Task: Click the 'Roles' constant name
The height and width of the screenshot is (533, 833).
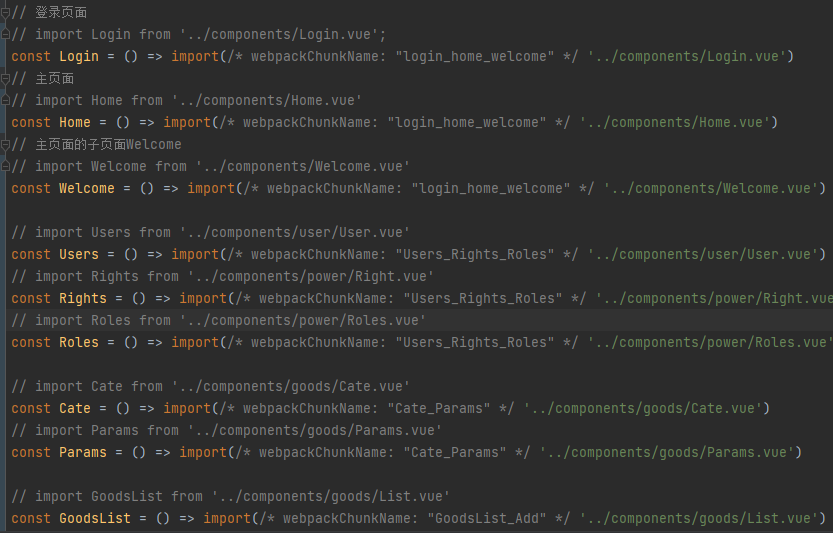Action: pyautogui.click(x=79, y=342)
